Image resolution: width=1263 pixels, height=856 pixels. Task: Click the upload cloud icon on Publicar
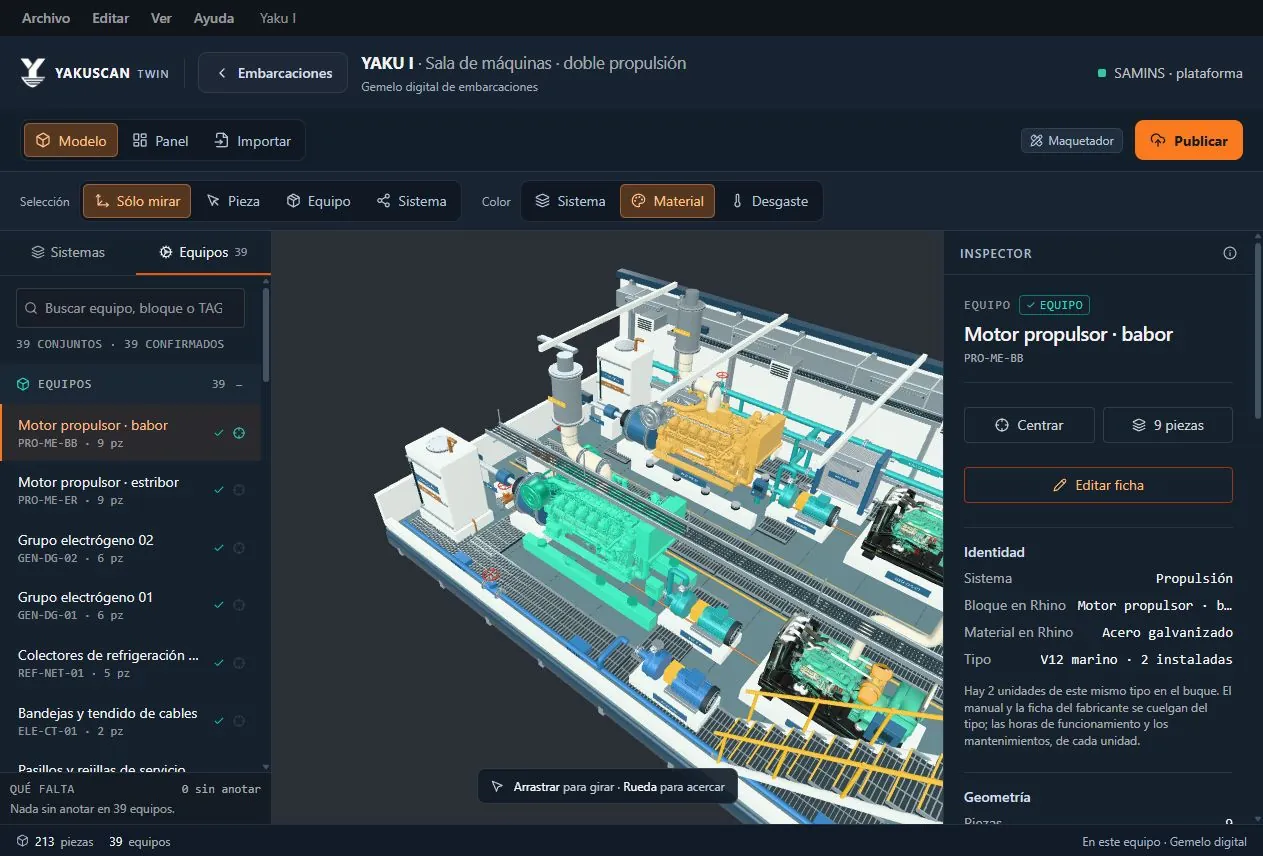1158,141
